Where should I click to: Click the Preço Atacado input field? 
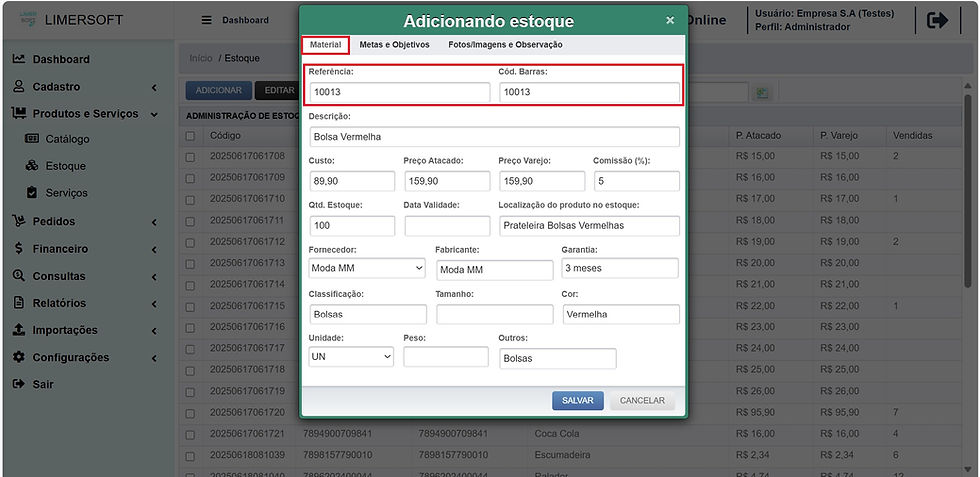click(x=447, y=181)
